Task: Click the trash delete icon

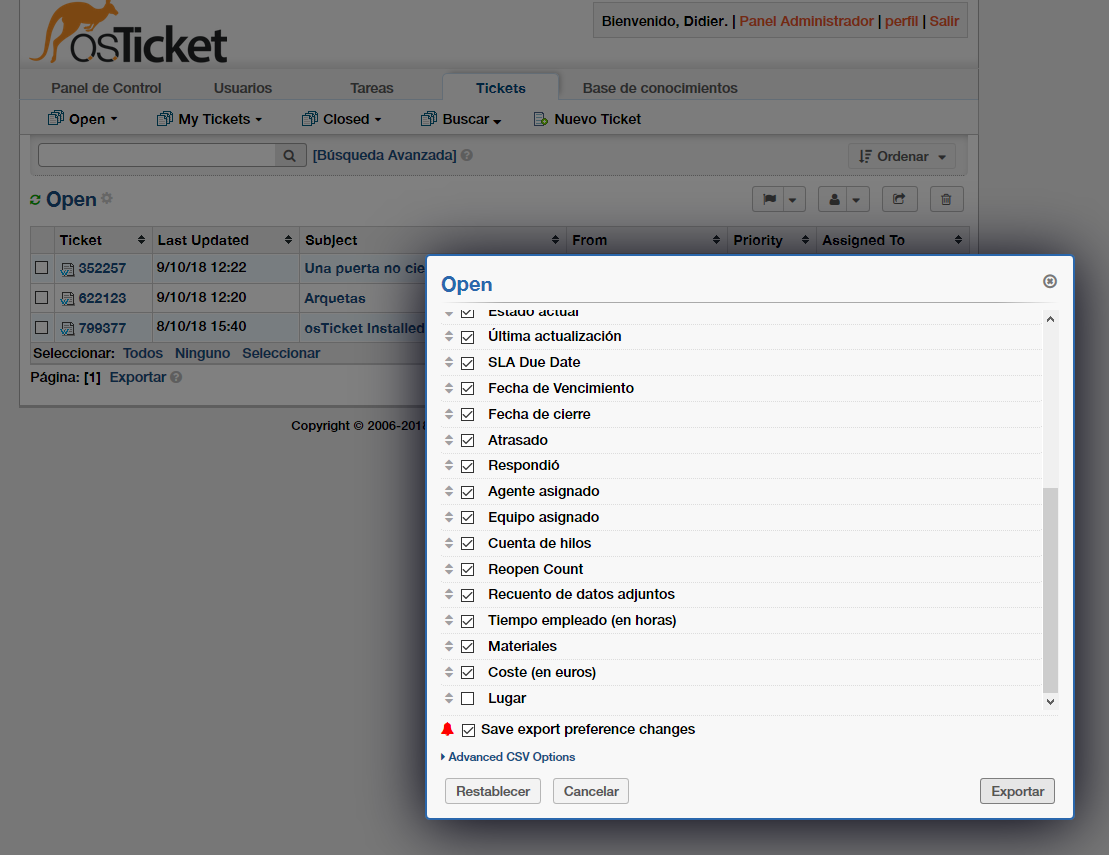Action: tap(946, 199)
